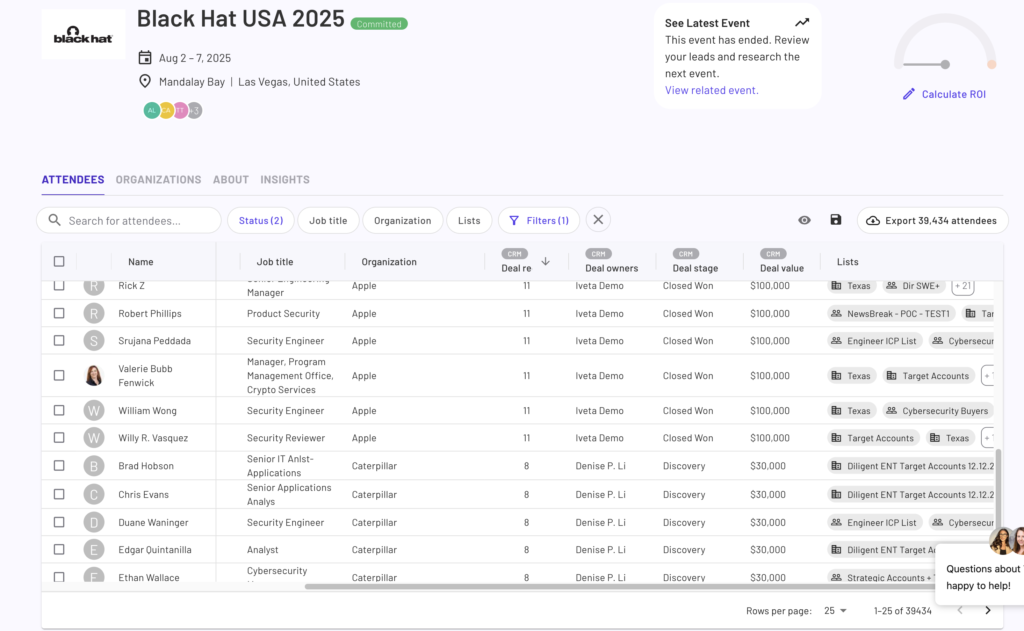This screenshot has height=631, width=1024.
Task: Click the Export 39,434 attendees button
Action: click(932, 220)
